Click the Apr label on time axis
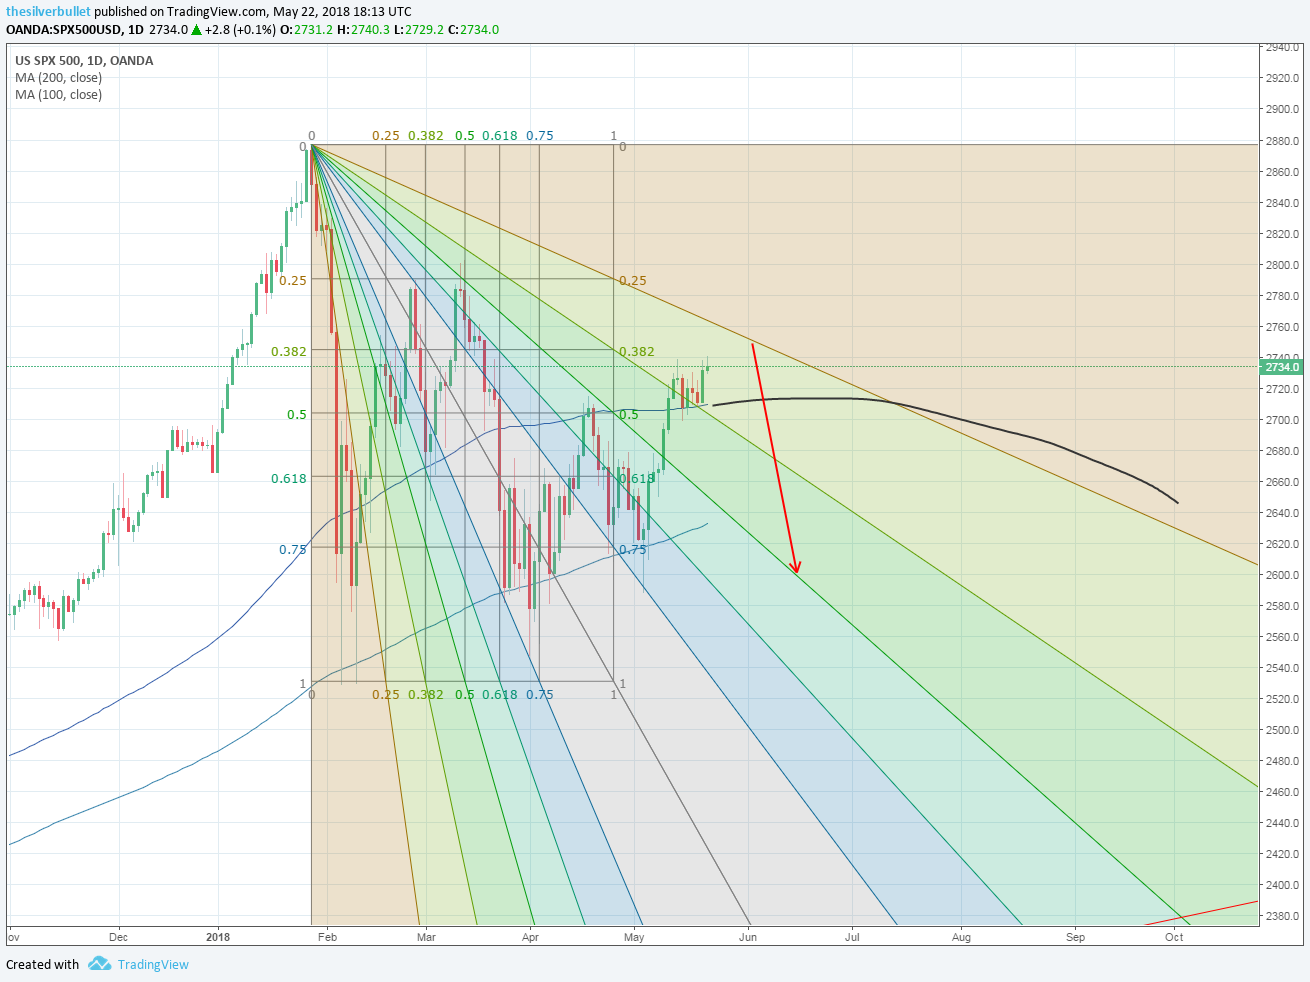The image size is (1310, 982). 530,937
